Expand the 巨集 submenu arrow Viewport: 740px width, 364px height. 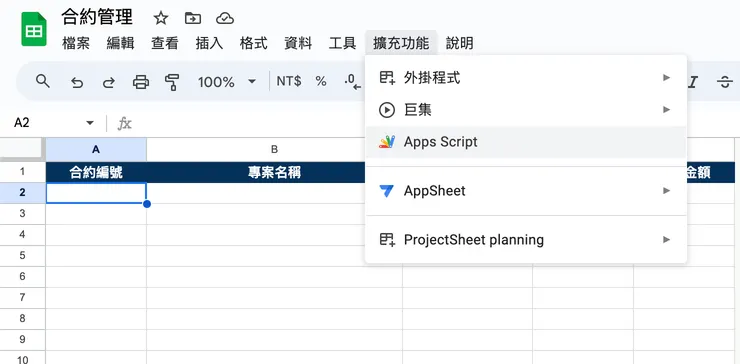click(666, 110)
